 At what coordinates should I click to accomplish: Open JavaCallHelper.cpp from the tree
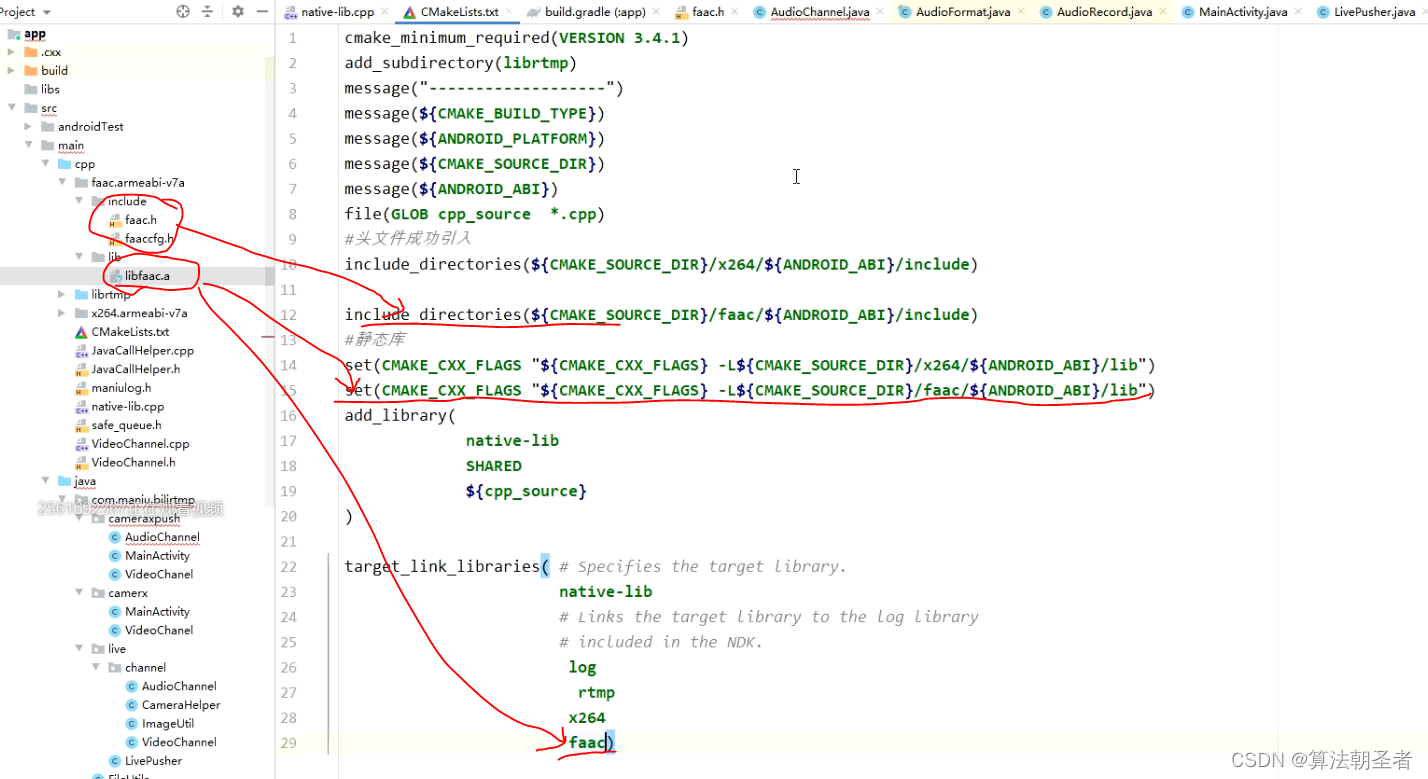(x=142, y=350)
